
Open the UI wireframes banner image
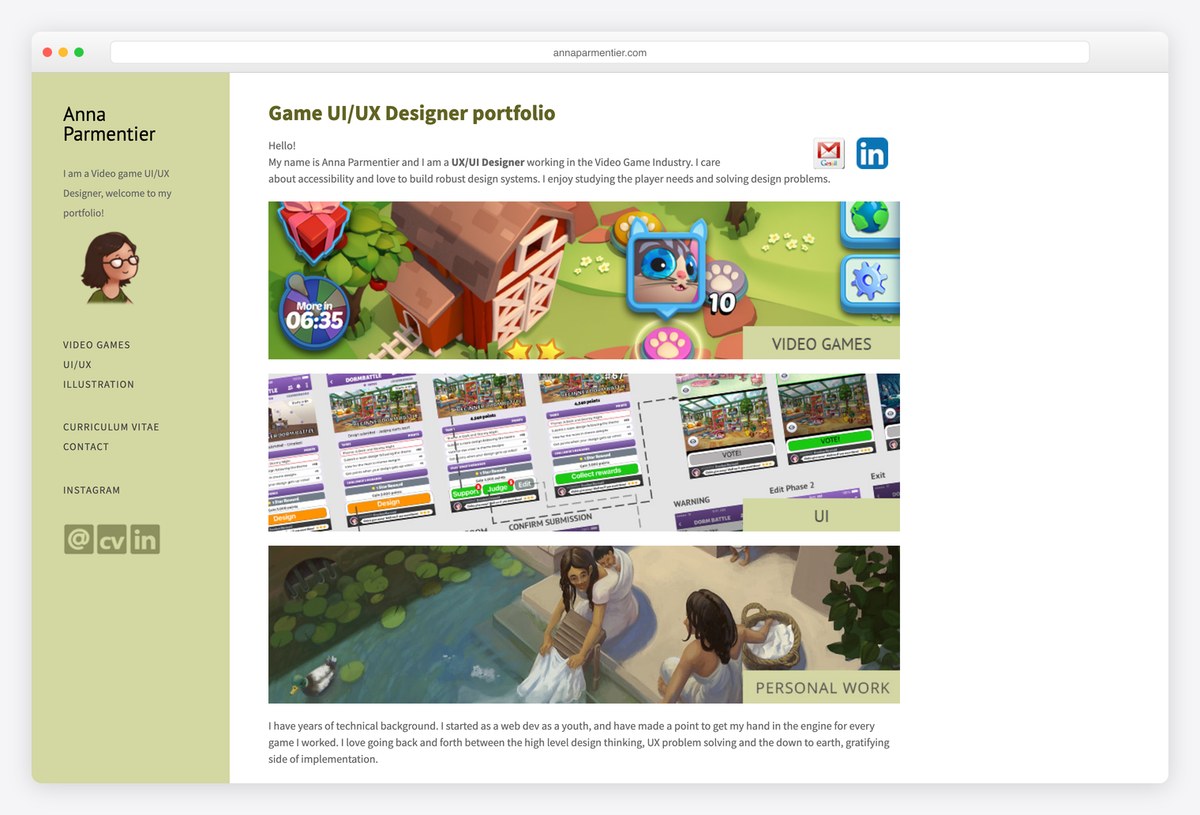coord(584,452)
